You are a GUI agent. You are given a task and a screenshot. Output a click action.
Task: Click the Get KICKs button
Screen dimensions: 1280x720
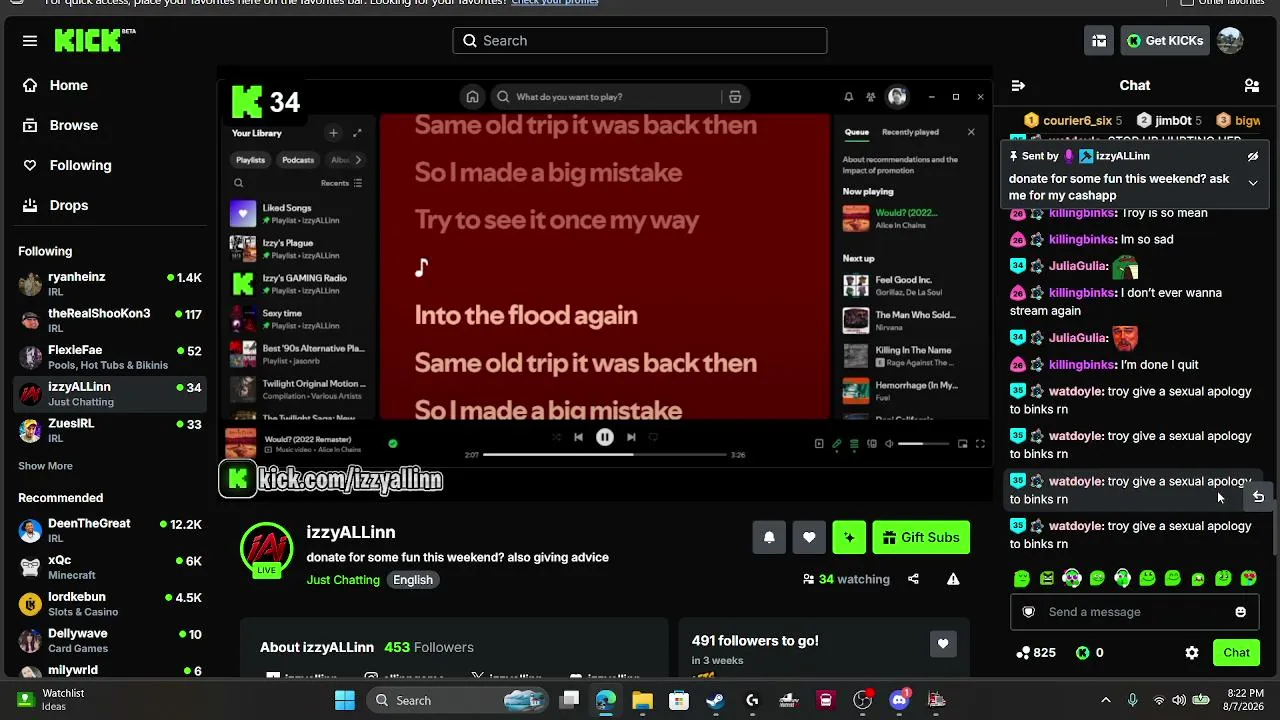[x=1164, y=41]
